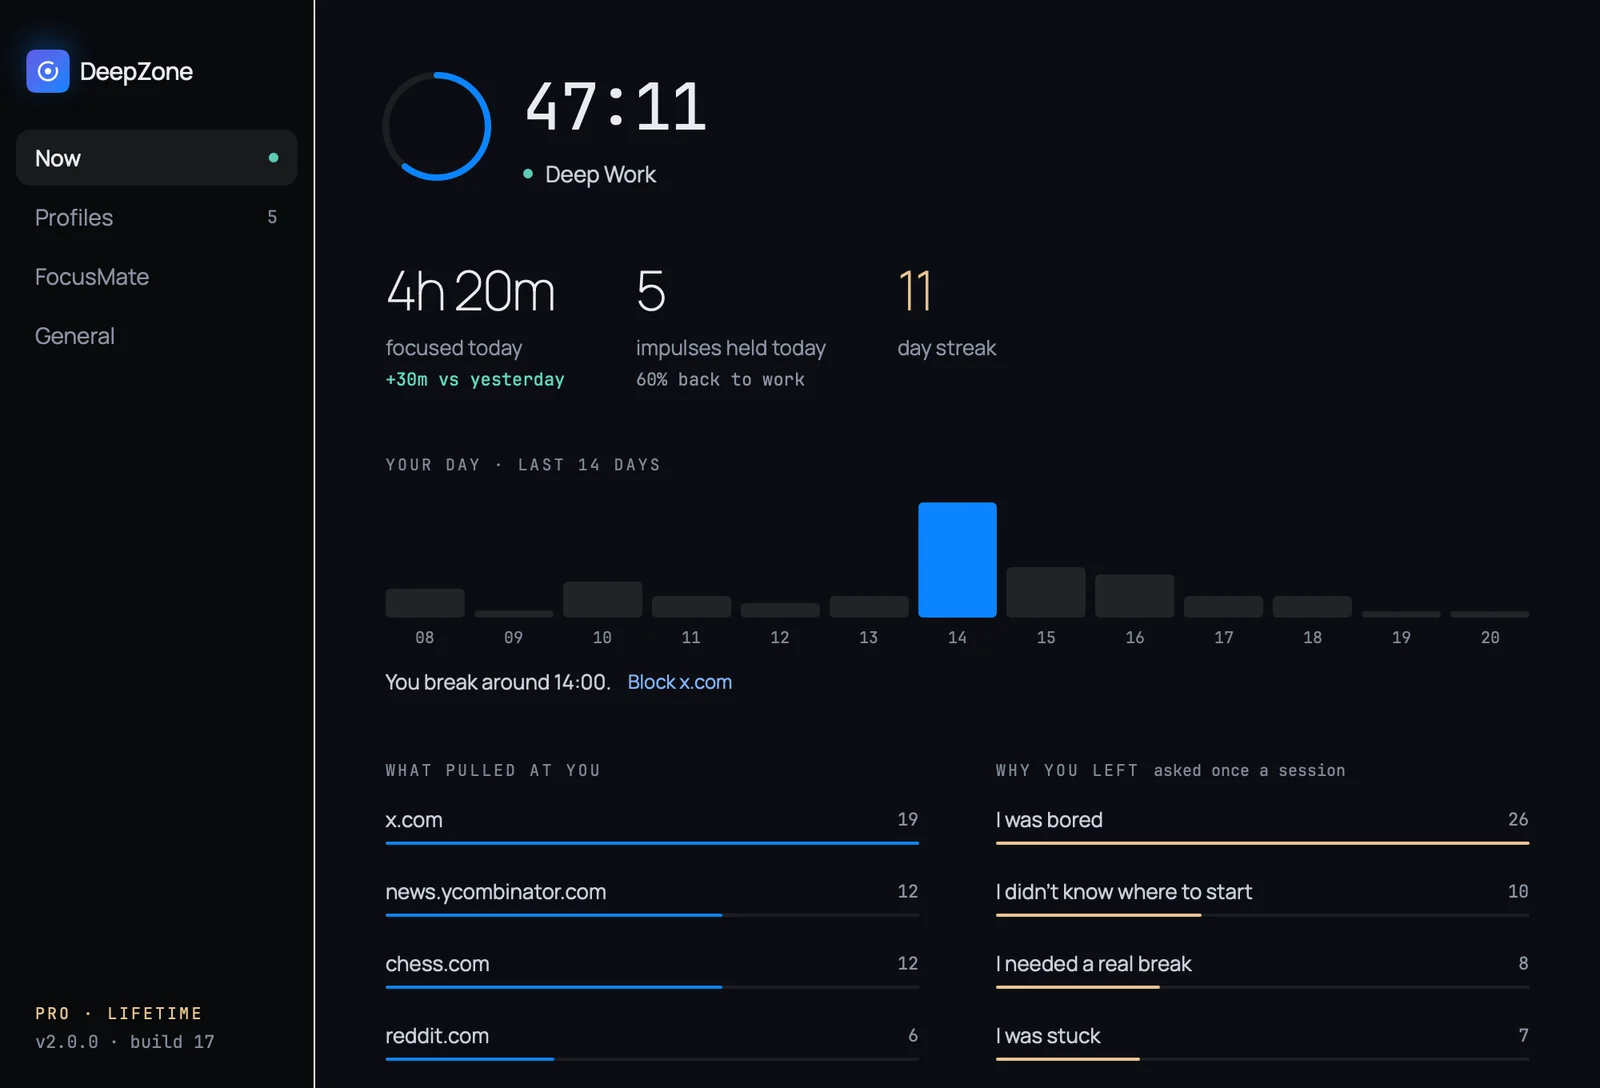Click the Block x.com link
The image size is (1600, 1088).
click(x=680, y=682)
